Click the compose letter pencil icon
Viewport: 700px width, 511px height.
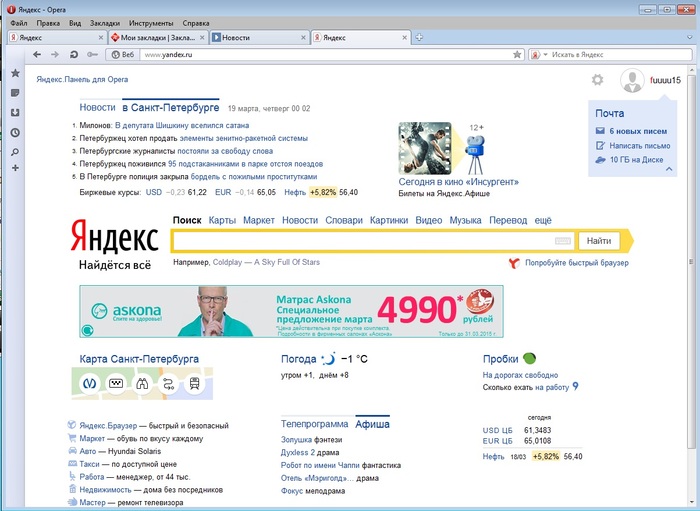(x=600, y=145)
